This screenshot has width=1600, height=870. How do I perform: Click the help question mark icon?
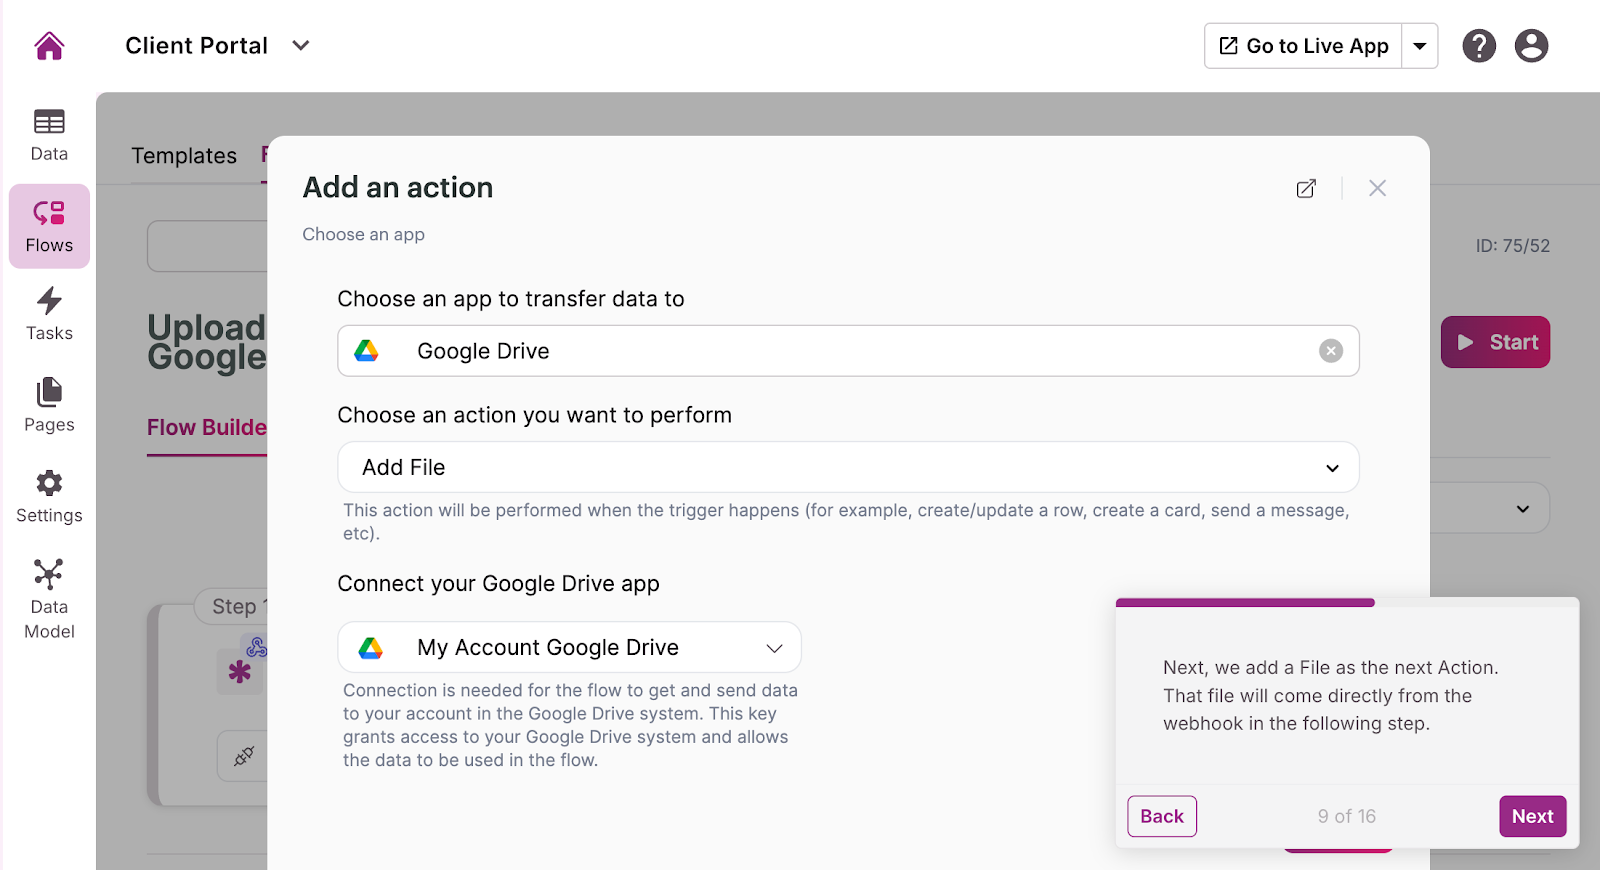pyautogui.click(x=1479, y=46)
